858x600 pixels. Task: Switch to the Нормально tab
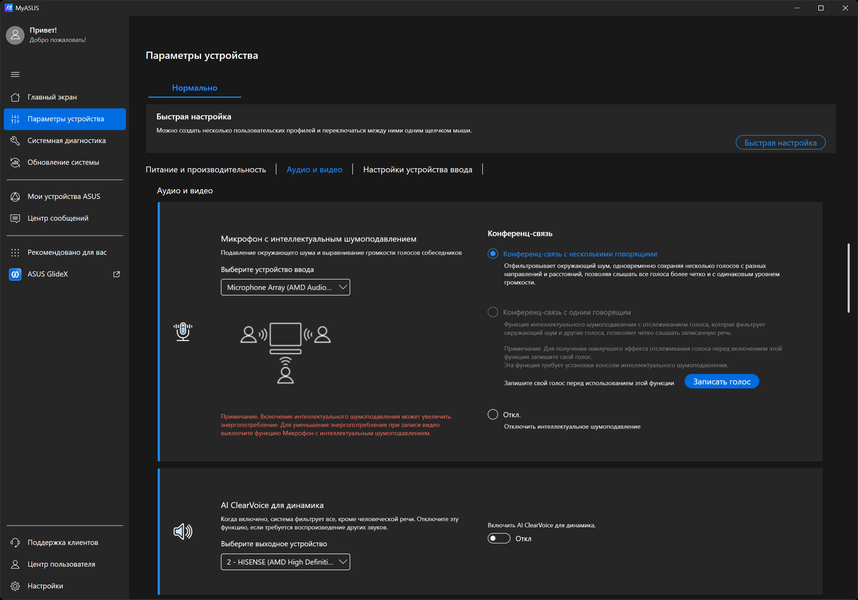click(x=194, y=88)
